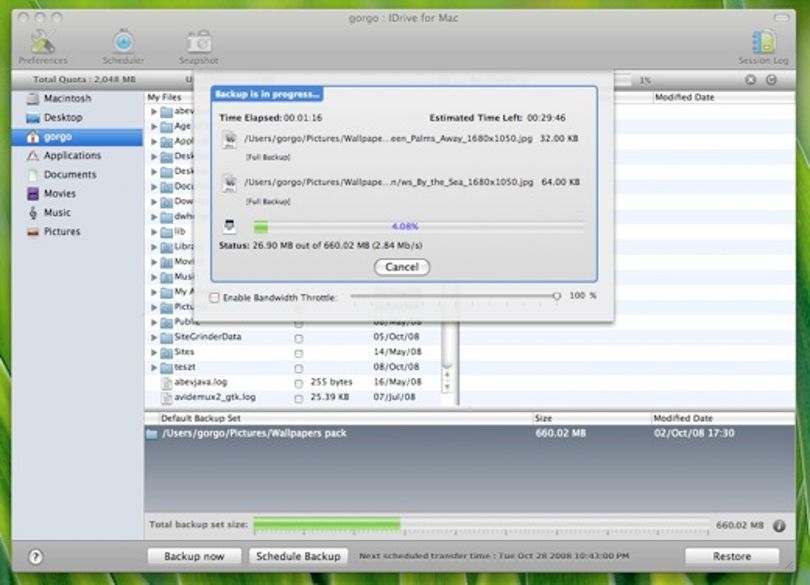Click the bandwidth throttle slider handle
The image size is (810, 585).
point(556,296)
